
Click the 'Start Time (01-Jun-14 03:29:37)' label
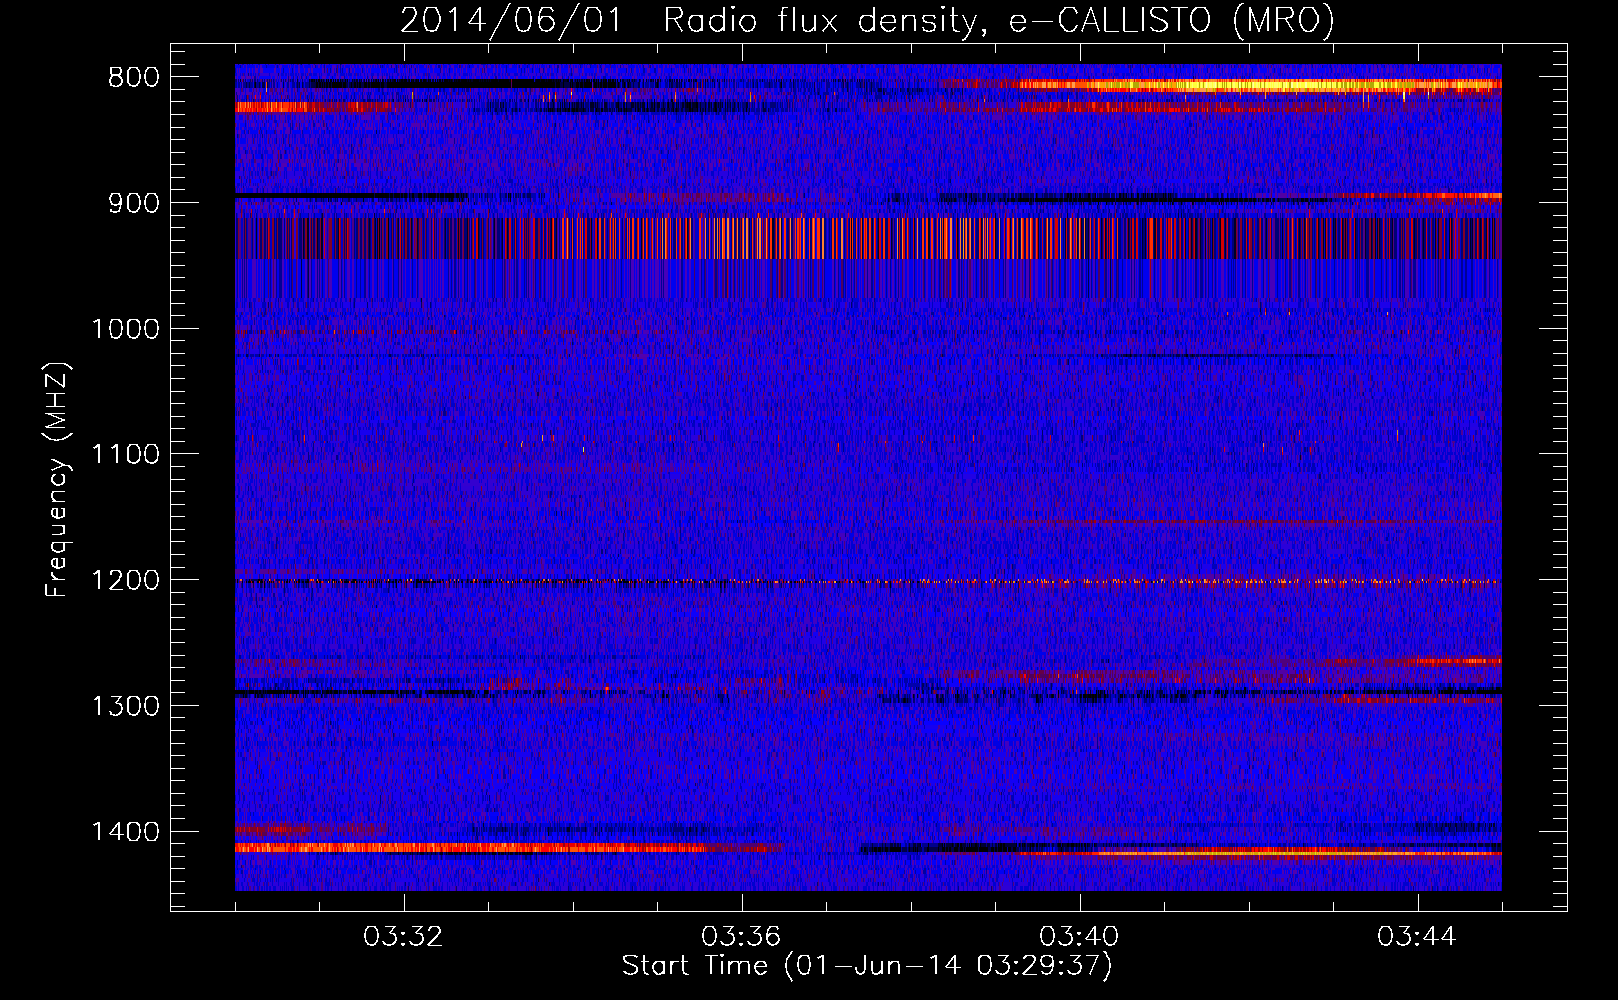pyautogui.click(x=867, y=966)
